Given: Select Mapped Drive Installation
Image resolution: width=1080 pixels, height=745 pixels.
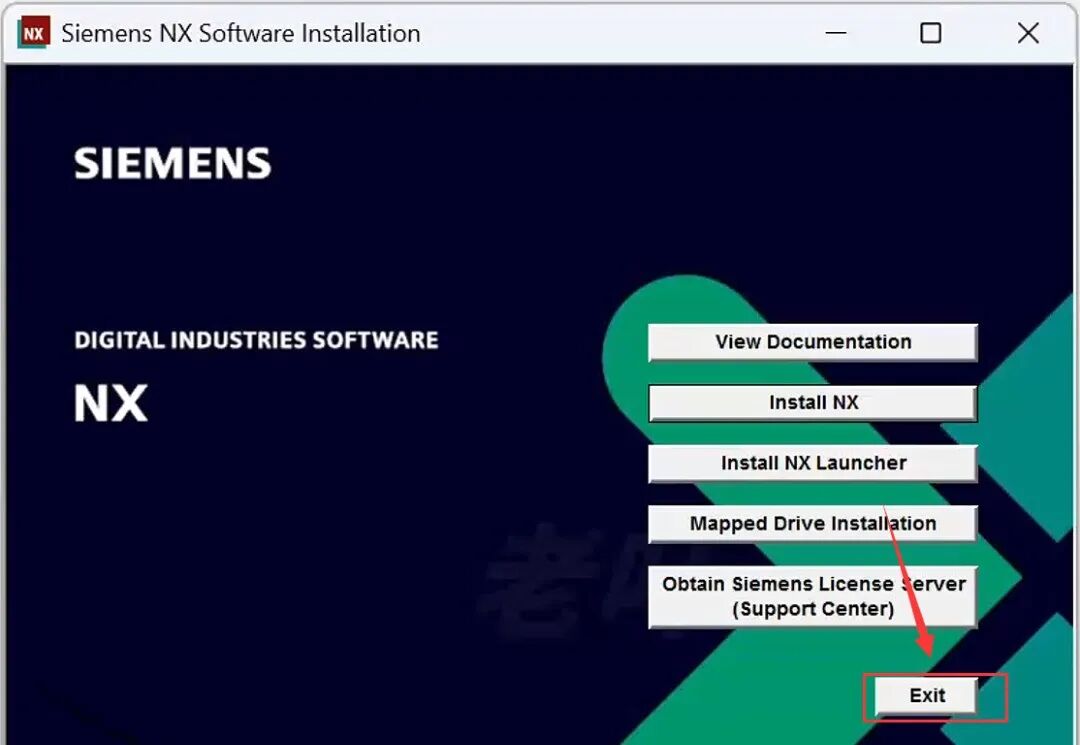Looking at the screenshot, I should coord(813,524).
